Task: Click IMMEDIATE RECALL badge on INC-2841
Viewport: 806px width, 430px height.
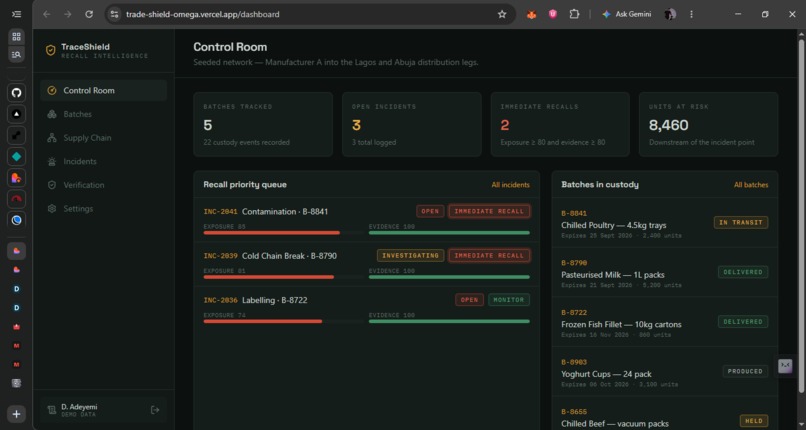Action: [489, 211]
